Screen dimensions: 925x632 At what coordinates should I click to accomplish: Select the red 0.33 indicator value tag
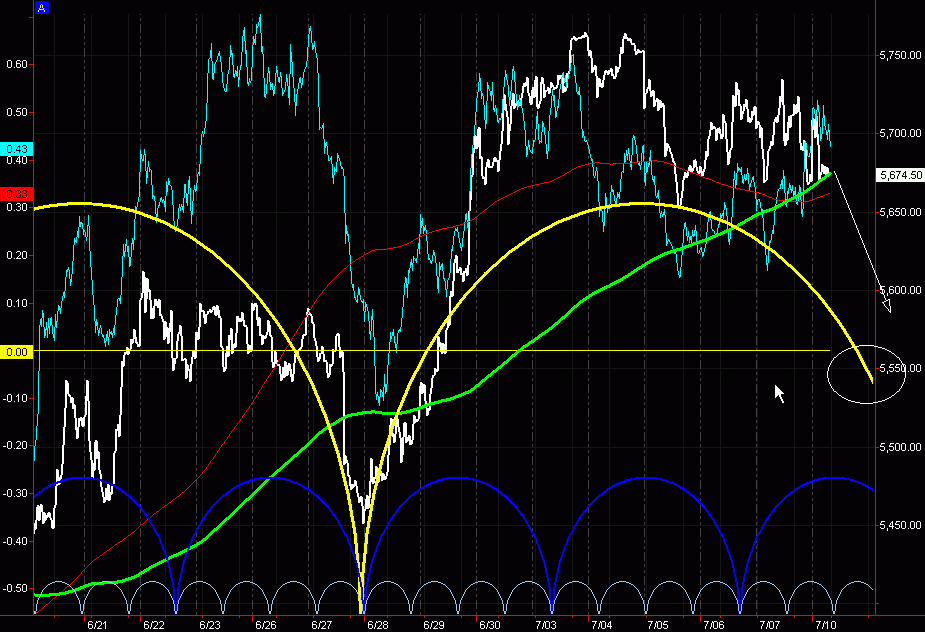click(x=17, y=194)
